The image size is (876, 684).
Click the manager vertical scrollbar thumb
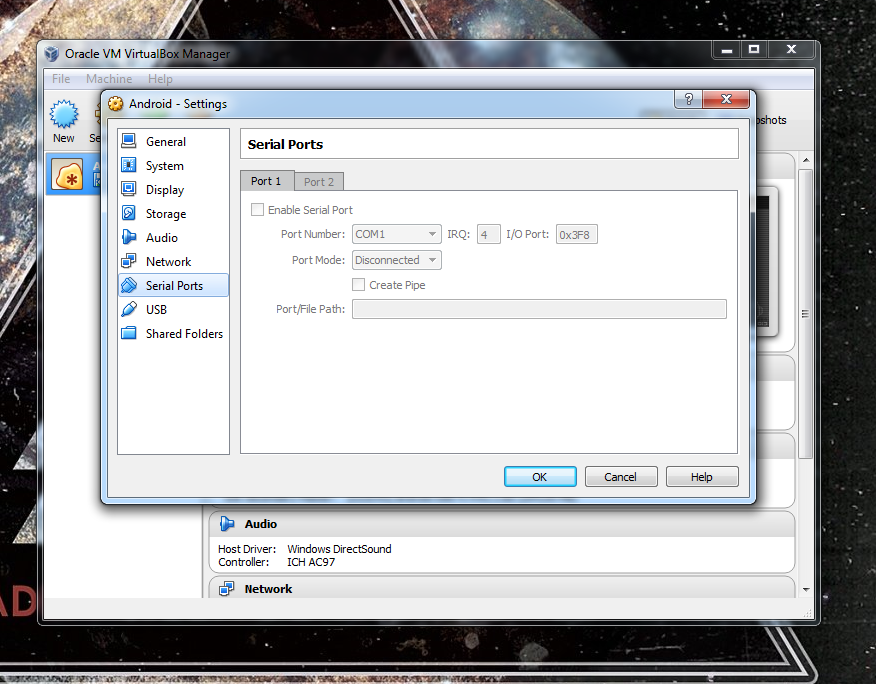click(805, 314)
